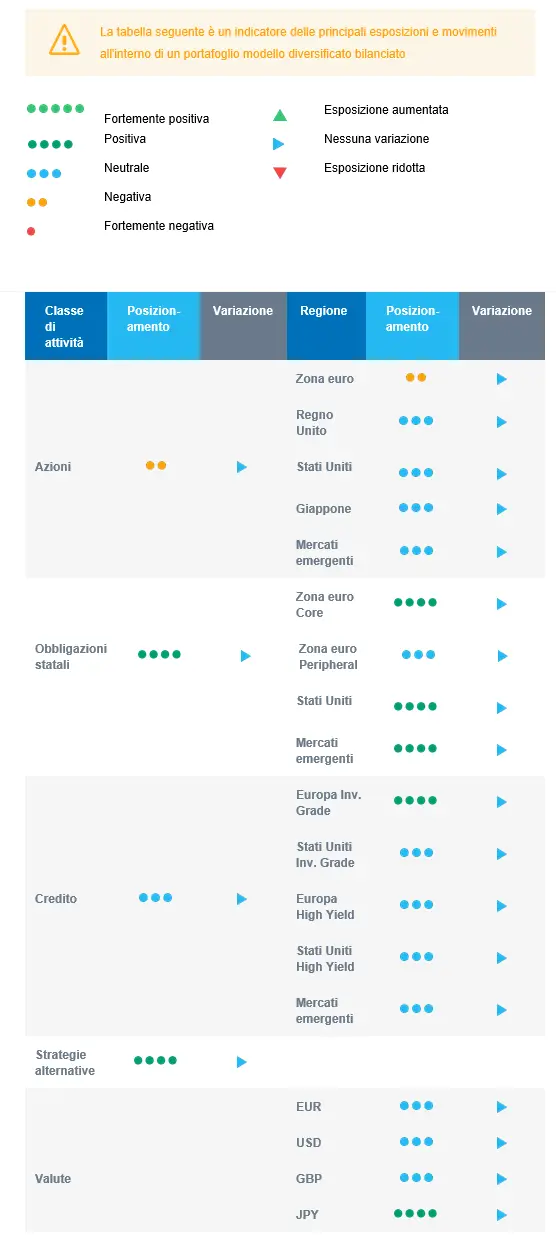
Task: Click the blue arrow beside Nessuna variazione
Action: coord(280,144)
